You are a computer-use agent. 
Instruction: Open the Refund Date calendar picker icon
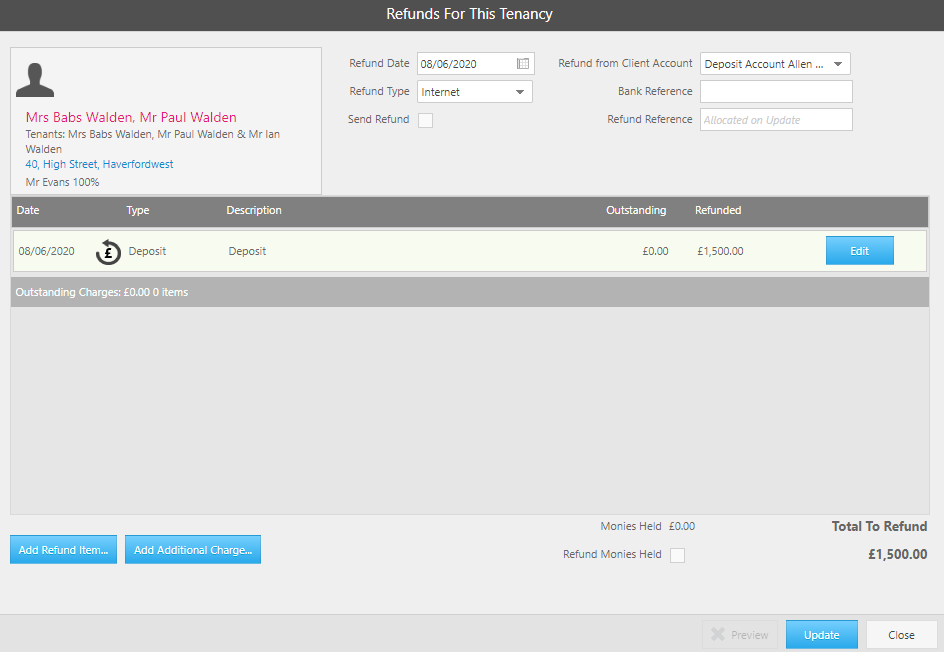click(x=523, y=64)
